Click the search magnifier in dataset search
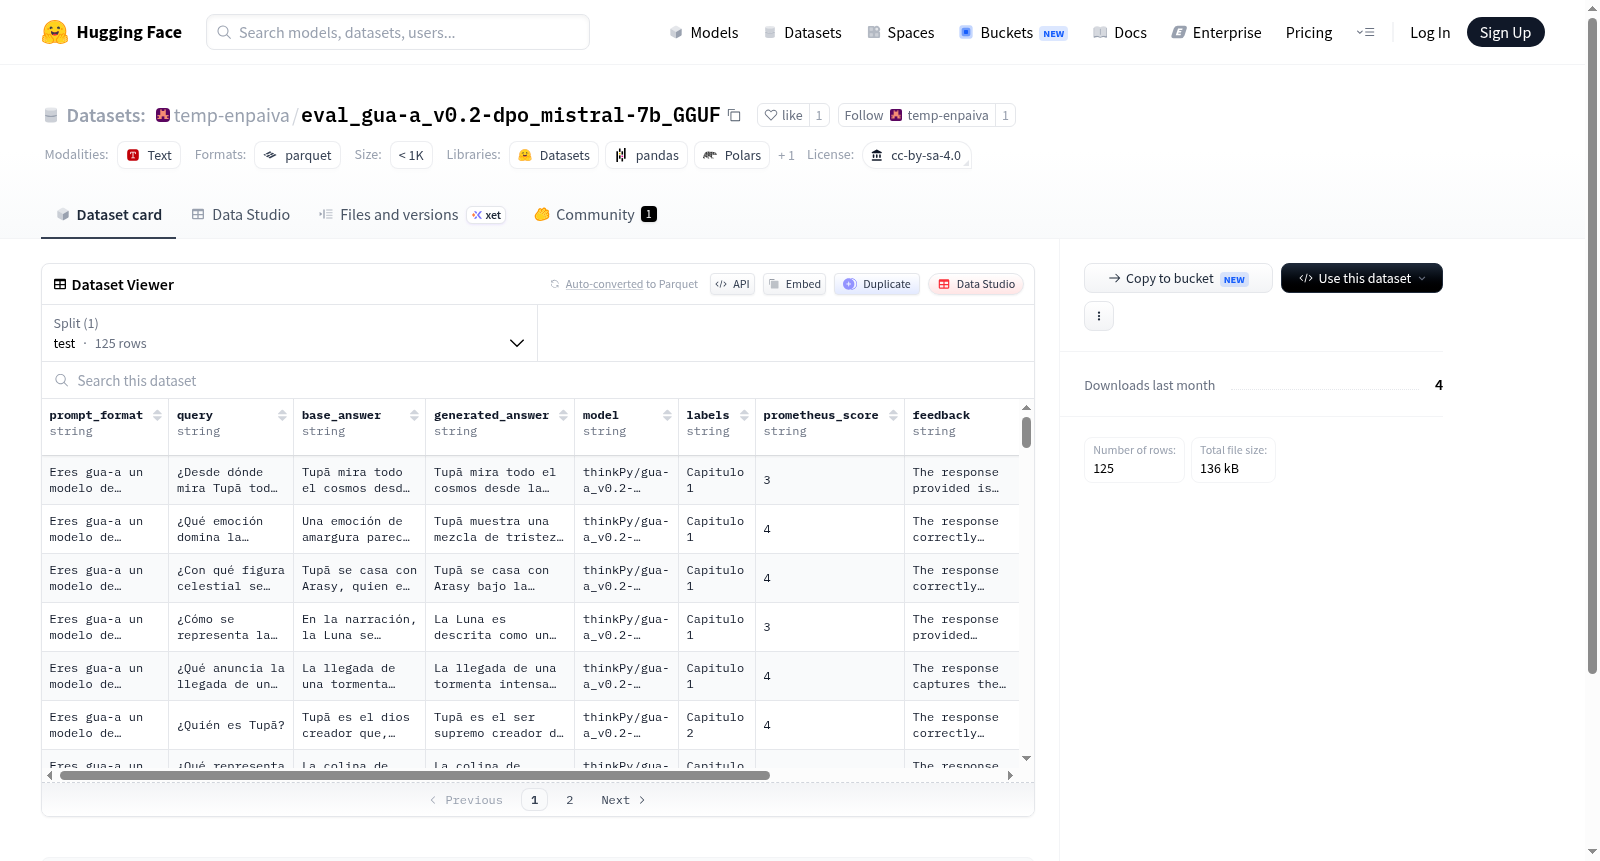Screen dimensions: 1600x861 click(62, 380)
